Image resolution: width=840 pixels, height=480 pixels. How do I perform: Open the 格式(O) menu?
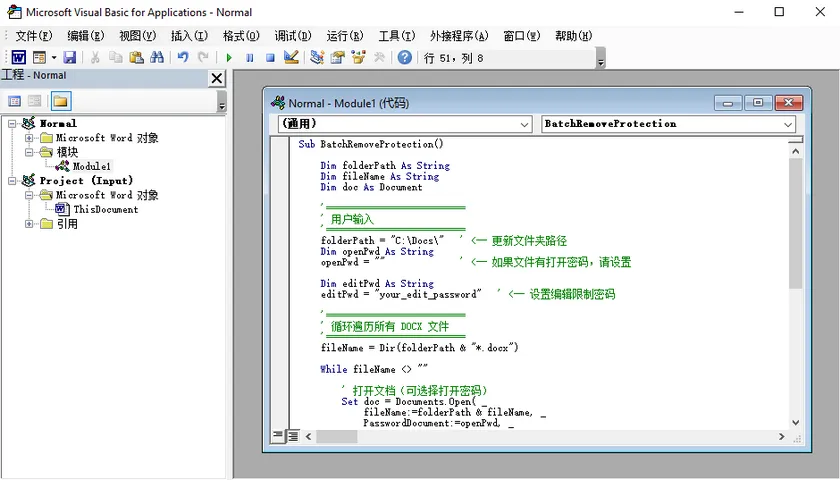pyautogui.click(x=241, y=36)
